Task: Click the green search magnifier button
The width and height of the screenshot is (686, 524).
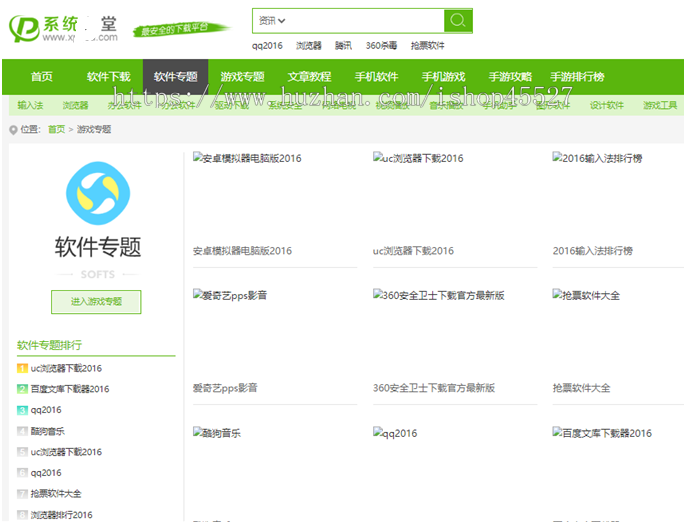Action: [458, 21]
